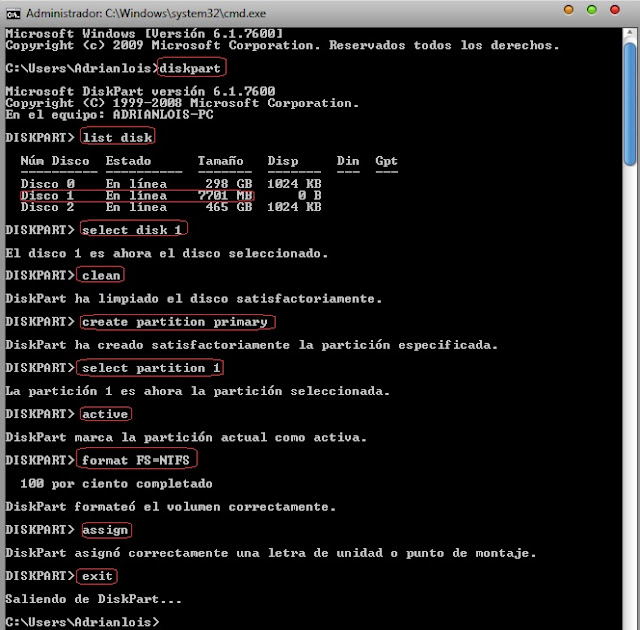The width and height of the screenshot is (640, 630).
Task: Close the window with the red button
Action: 615,10
